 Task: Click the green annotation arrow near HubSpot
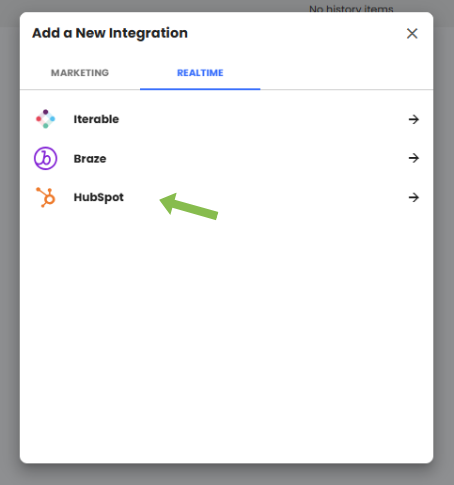(x=189, y=207)
